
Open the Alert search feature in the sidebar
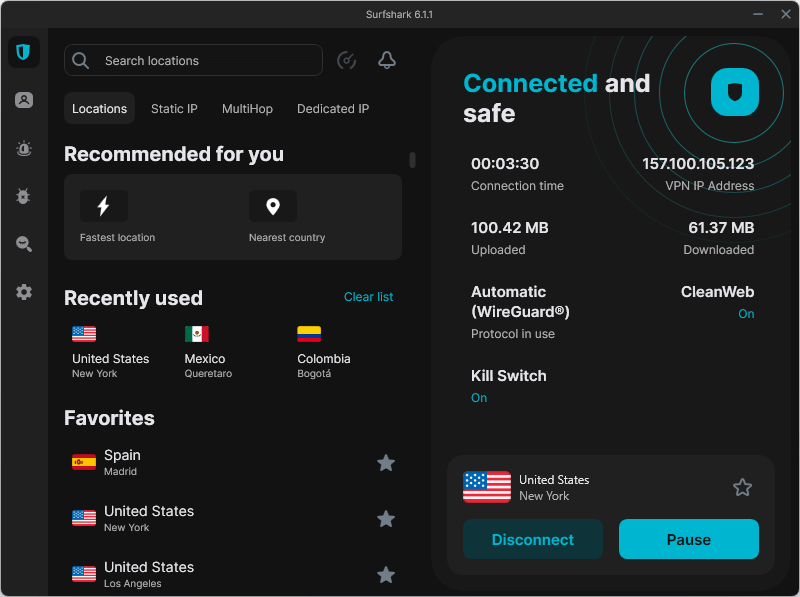coord(24,148)
